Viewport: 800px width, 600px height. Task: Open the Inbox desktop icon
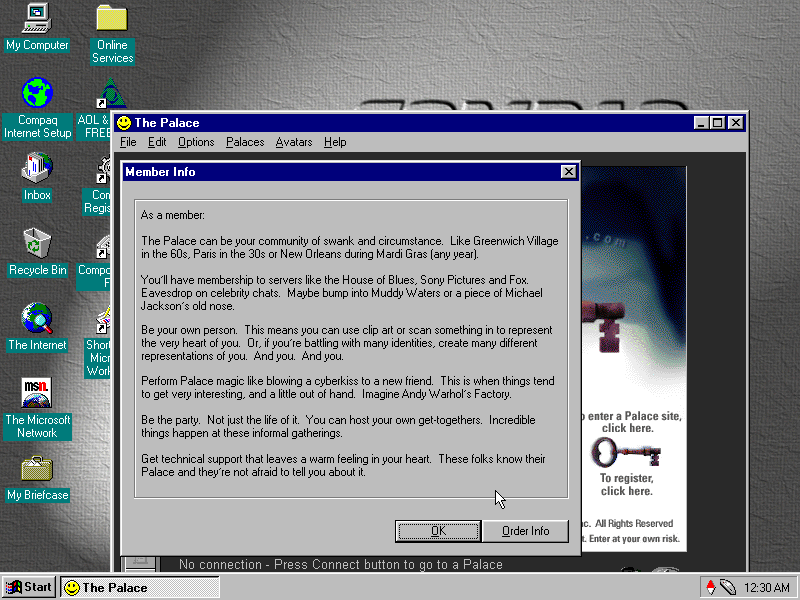pos(37,167)
